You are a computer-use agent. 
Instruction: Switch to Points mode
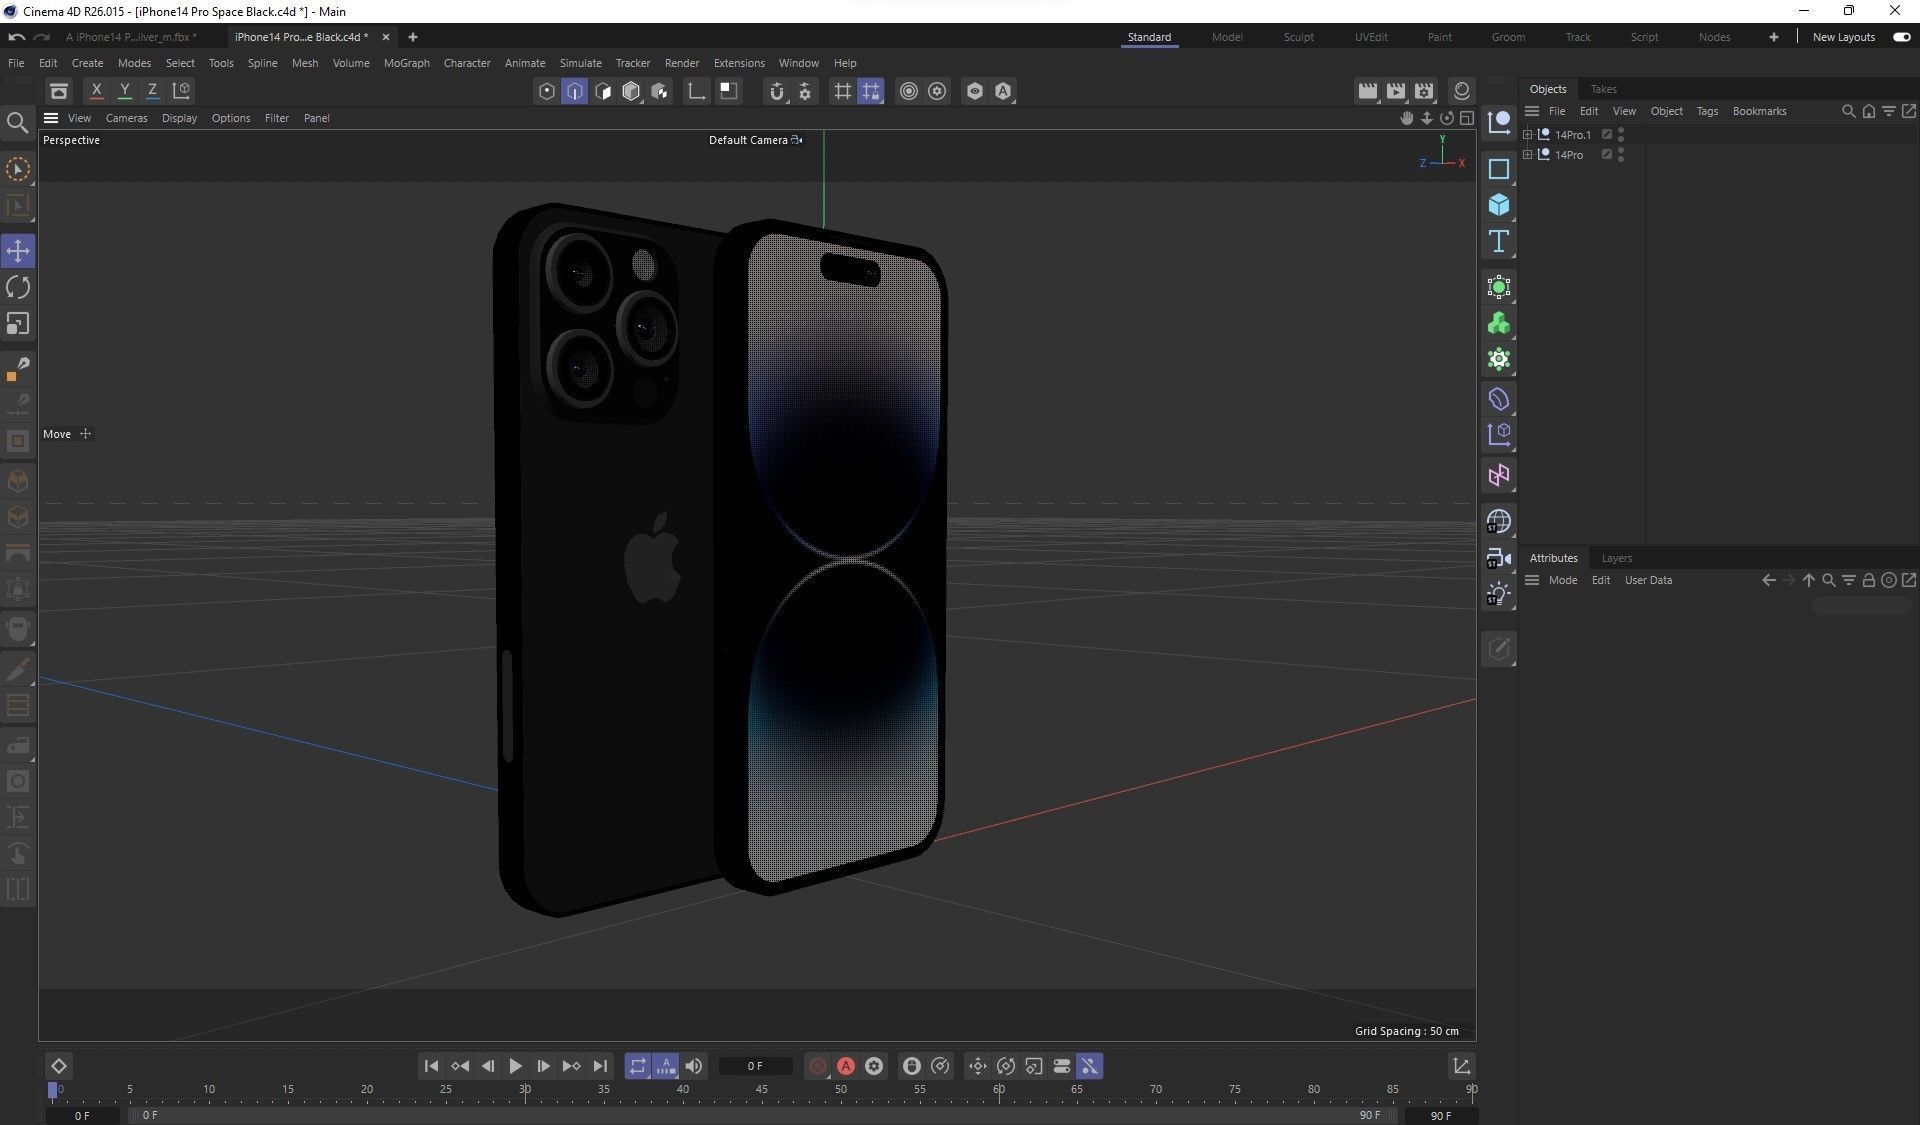coord(546,91)
